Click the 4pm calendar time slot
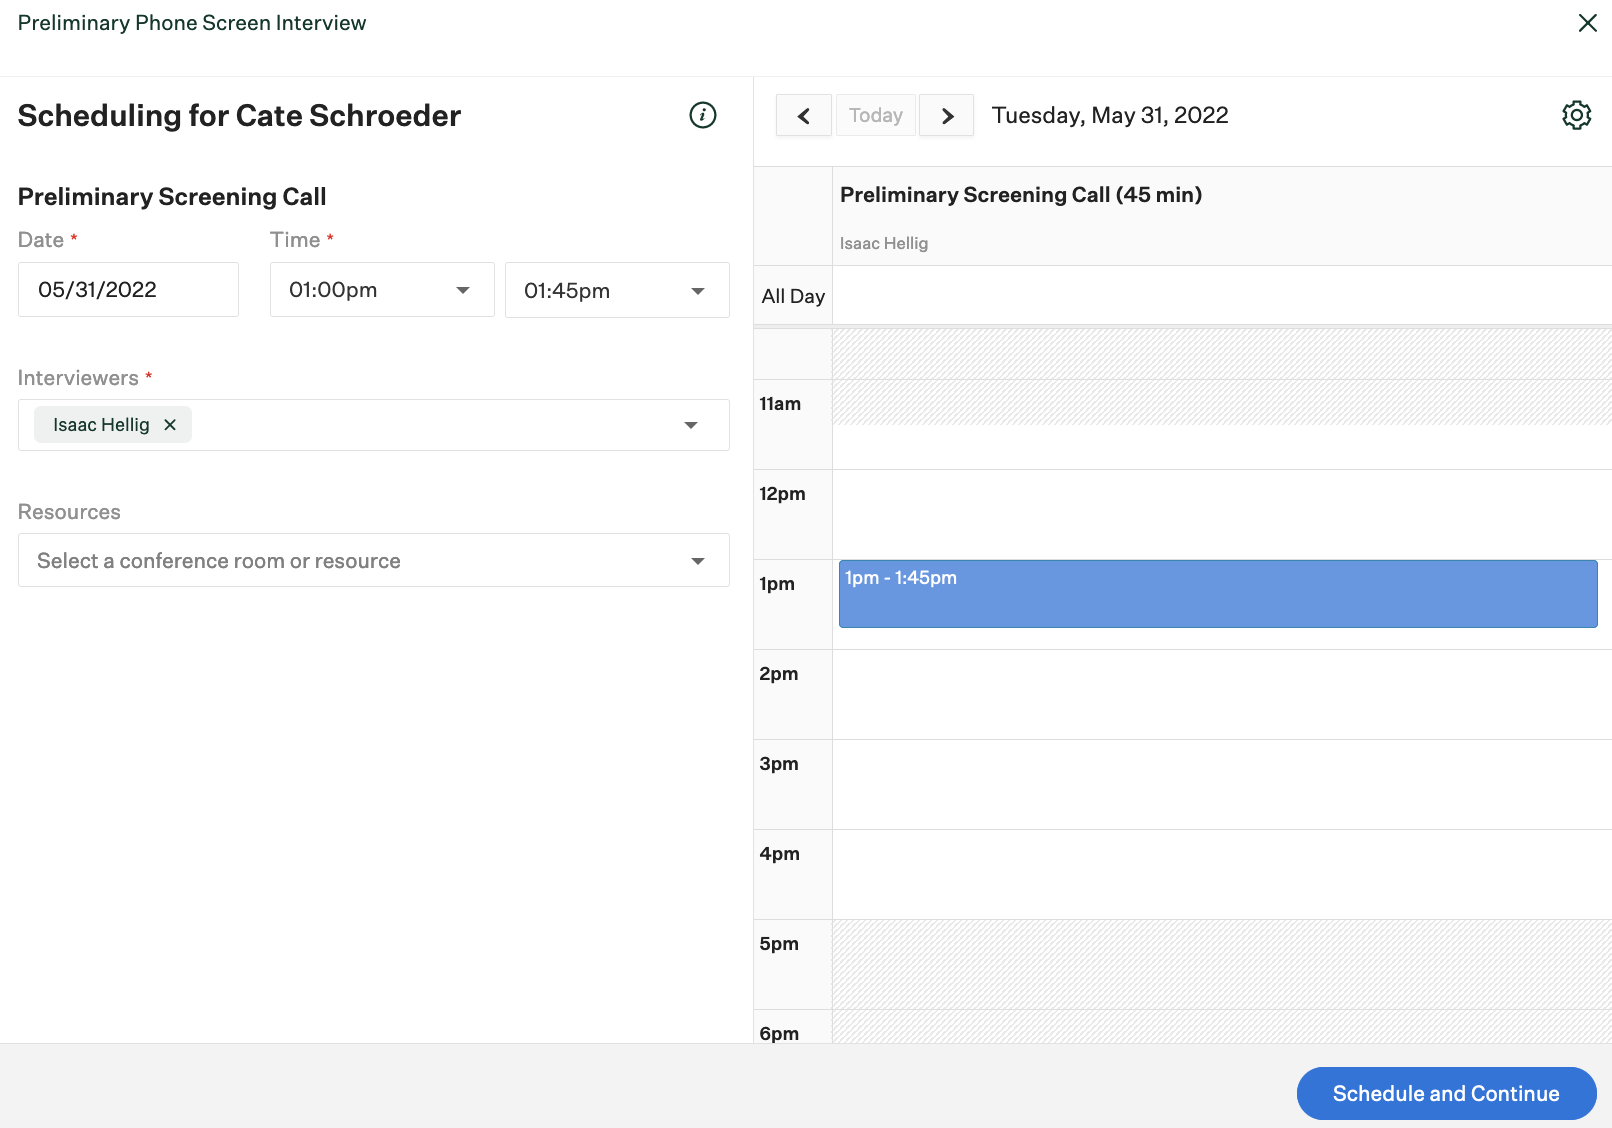This screenshot has height=1128, width=1612. point(1220,874)
